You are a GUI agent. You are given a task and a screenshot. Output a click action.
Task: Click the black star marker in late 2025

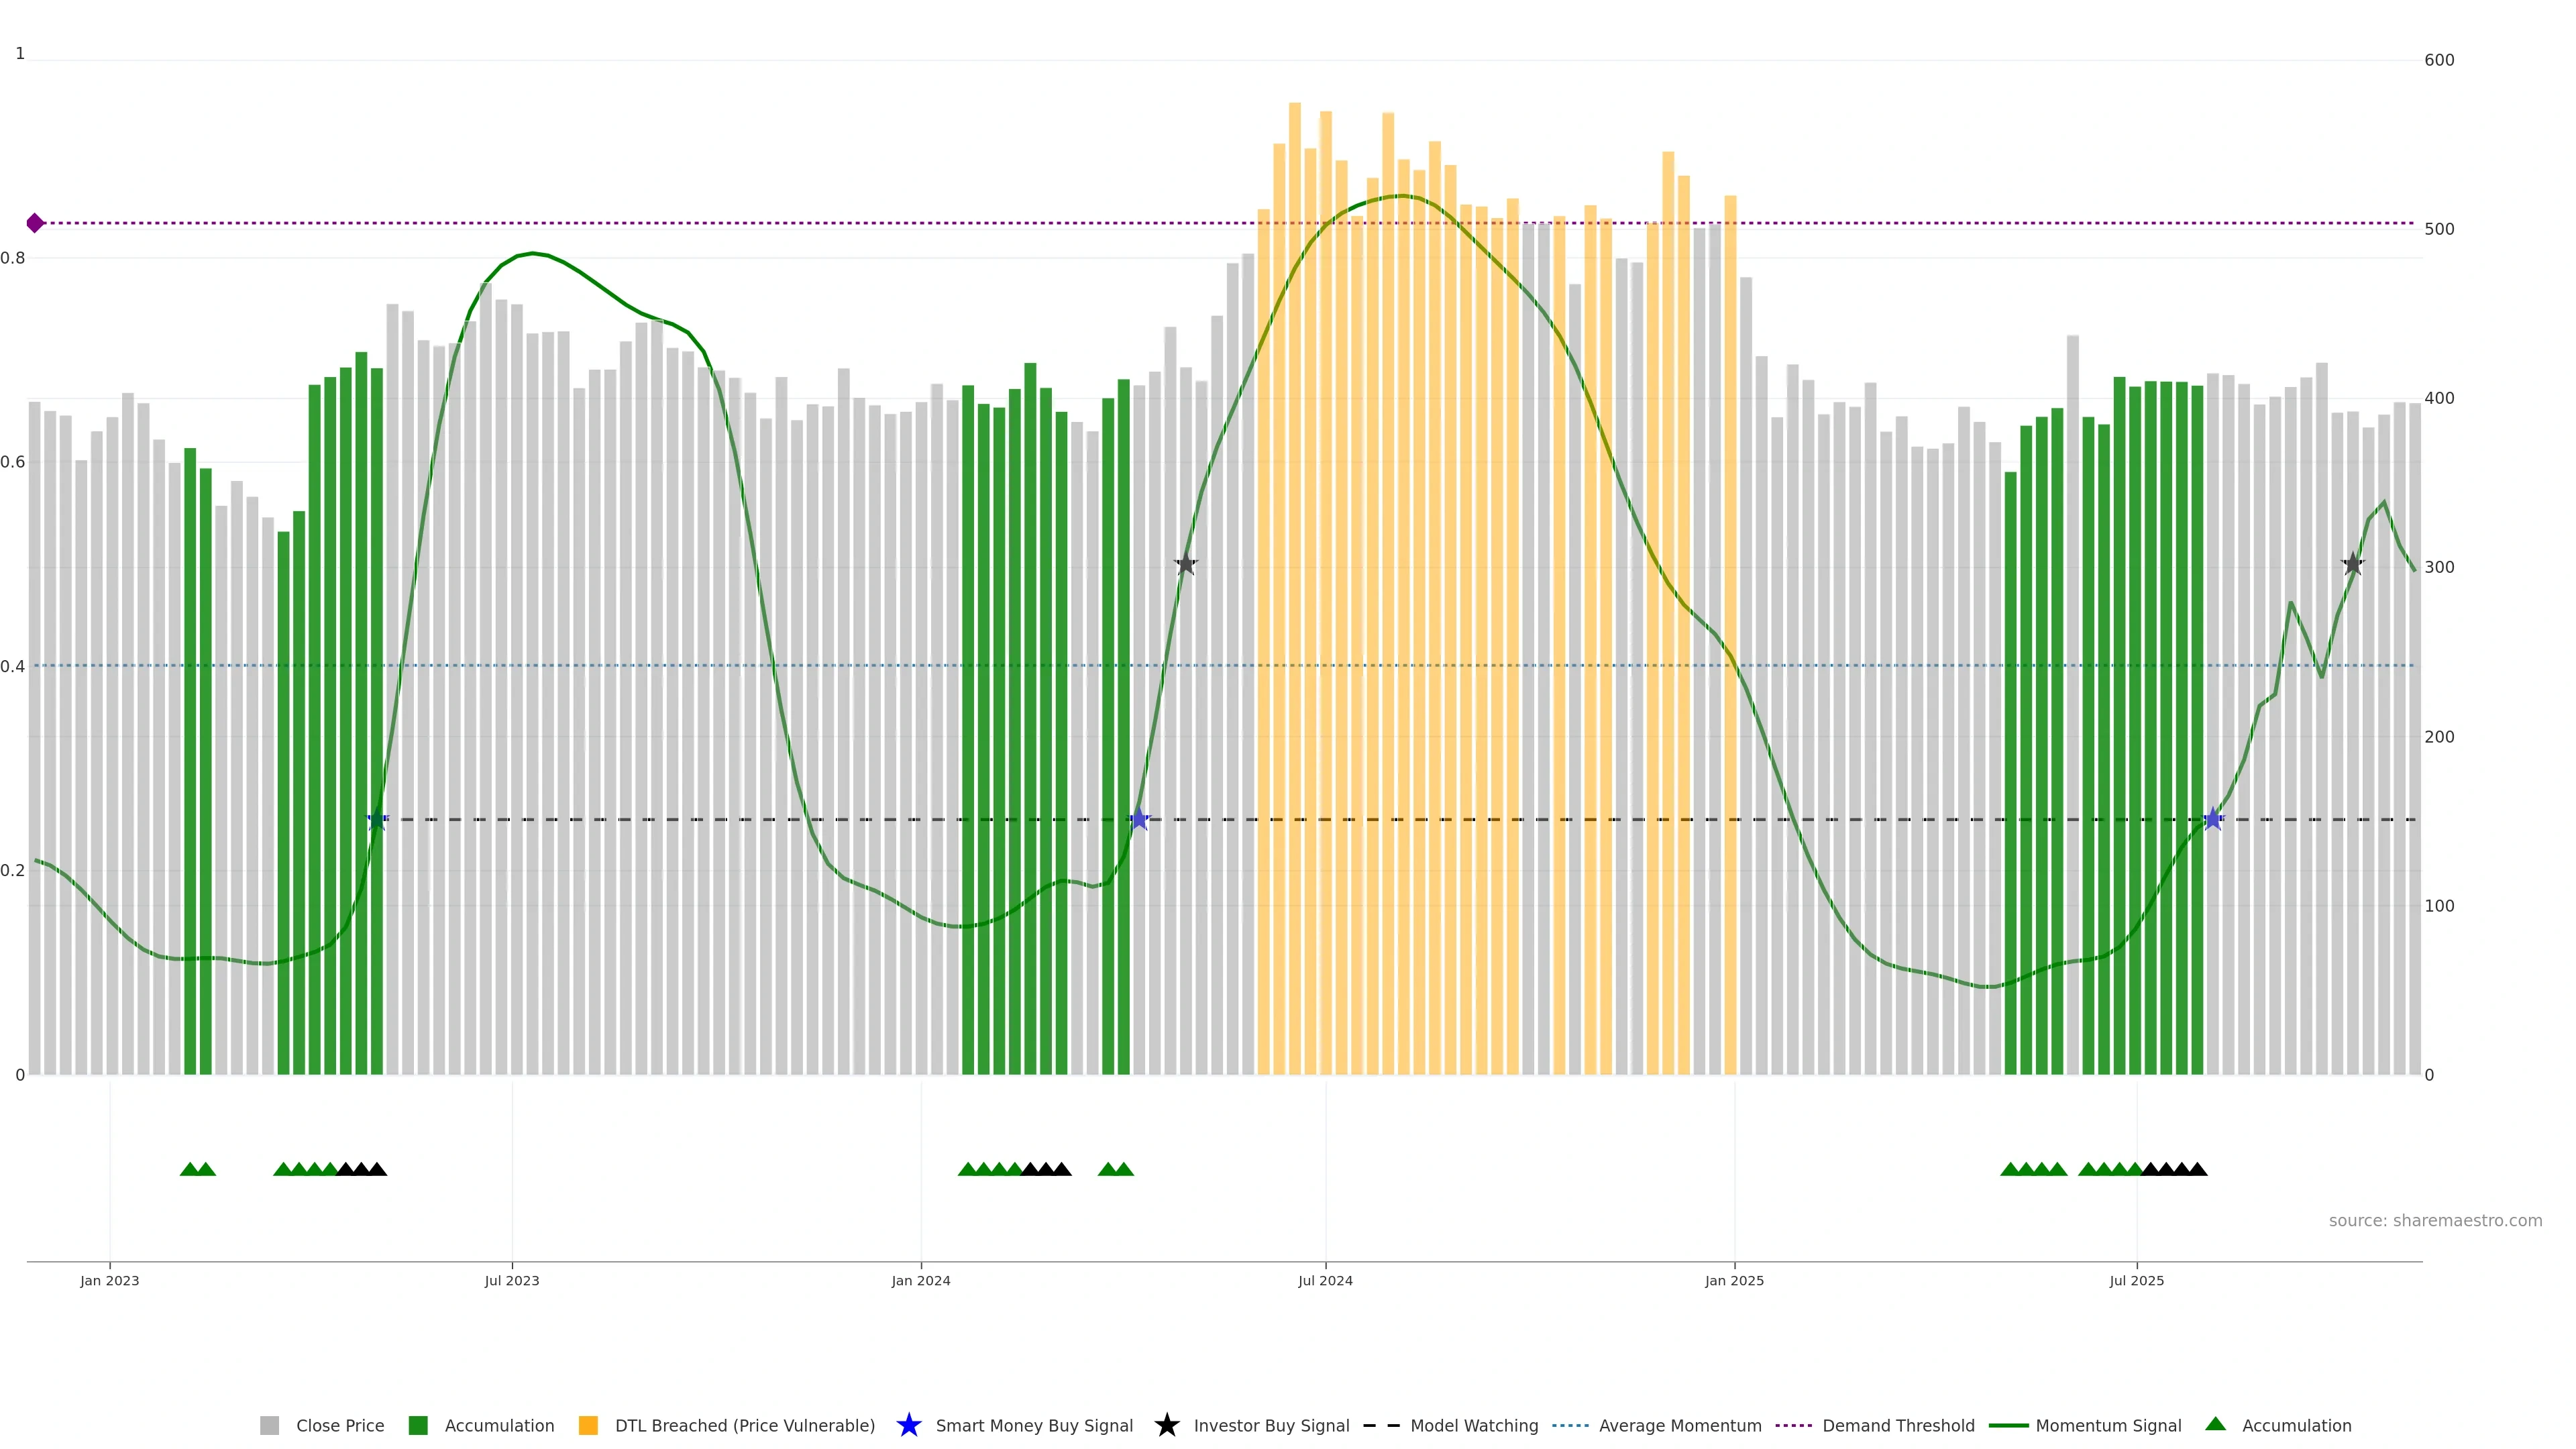(2353, 564)
